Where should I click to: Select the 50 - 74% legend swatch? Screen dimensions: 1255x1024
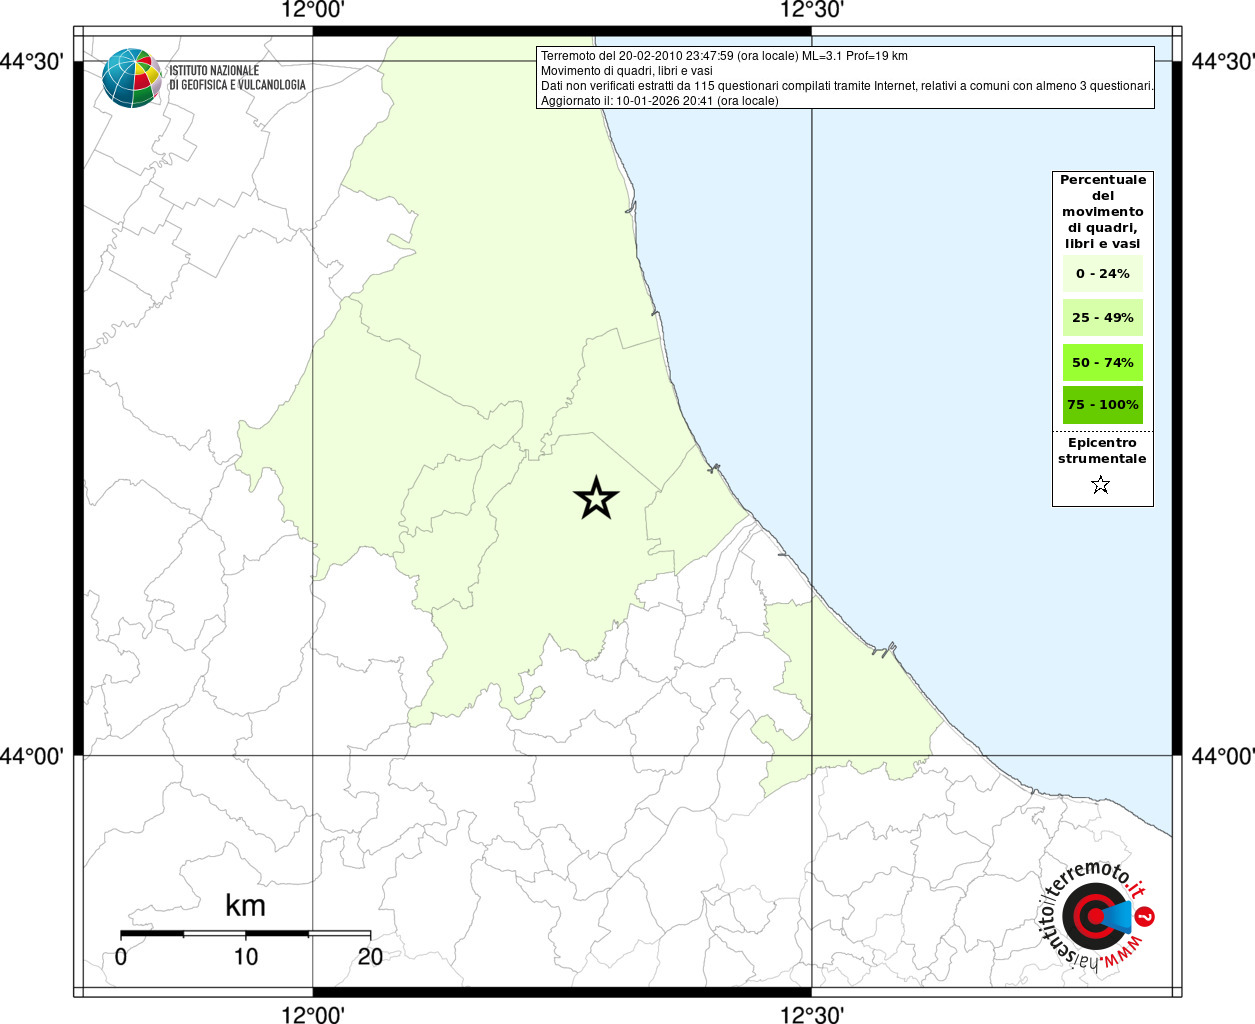1103,363
